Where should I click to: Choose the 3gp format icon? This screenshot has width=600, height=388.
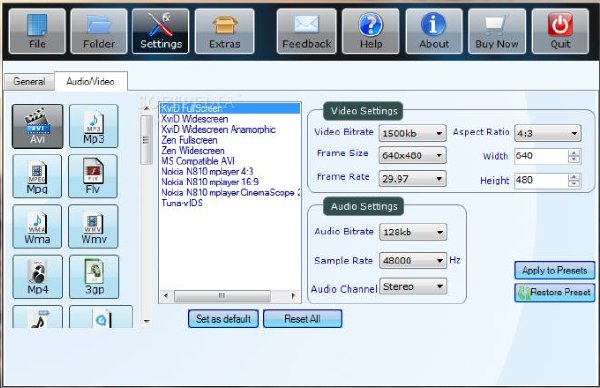94,277
